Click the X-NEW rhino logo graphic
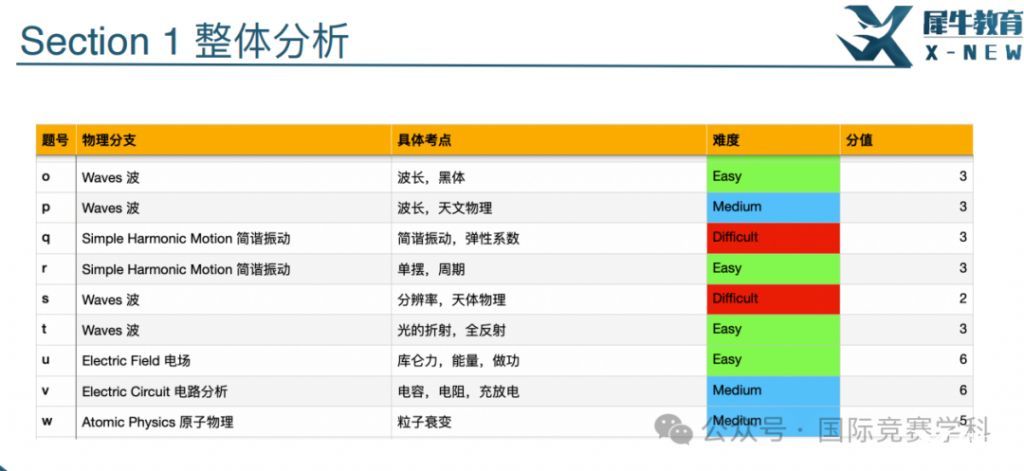This screenshot has width=1024, height=471. (x=875, y=36)
